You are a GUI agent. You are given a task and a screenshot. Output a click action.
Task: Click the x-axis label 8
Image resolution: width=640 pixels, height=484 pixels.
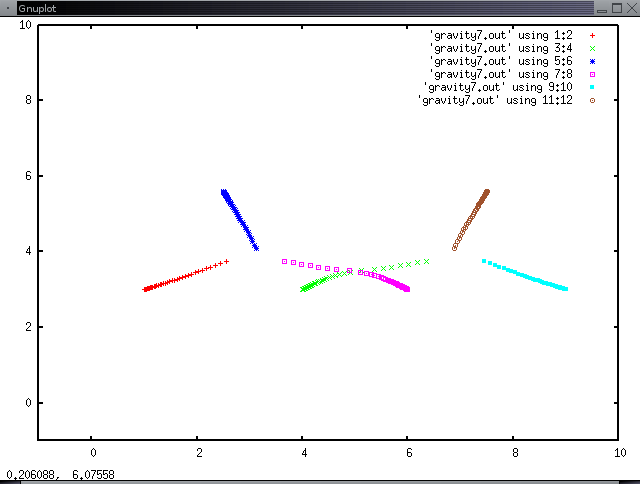(515, 453)
